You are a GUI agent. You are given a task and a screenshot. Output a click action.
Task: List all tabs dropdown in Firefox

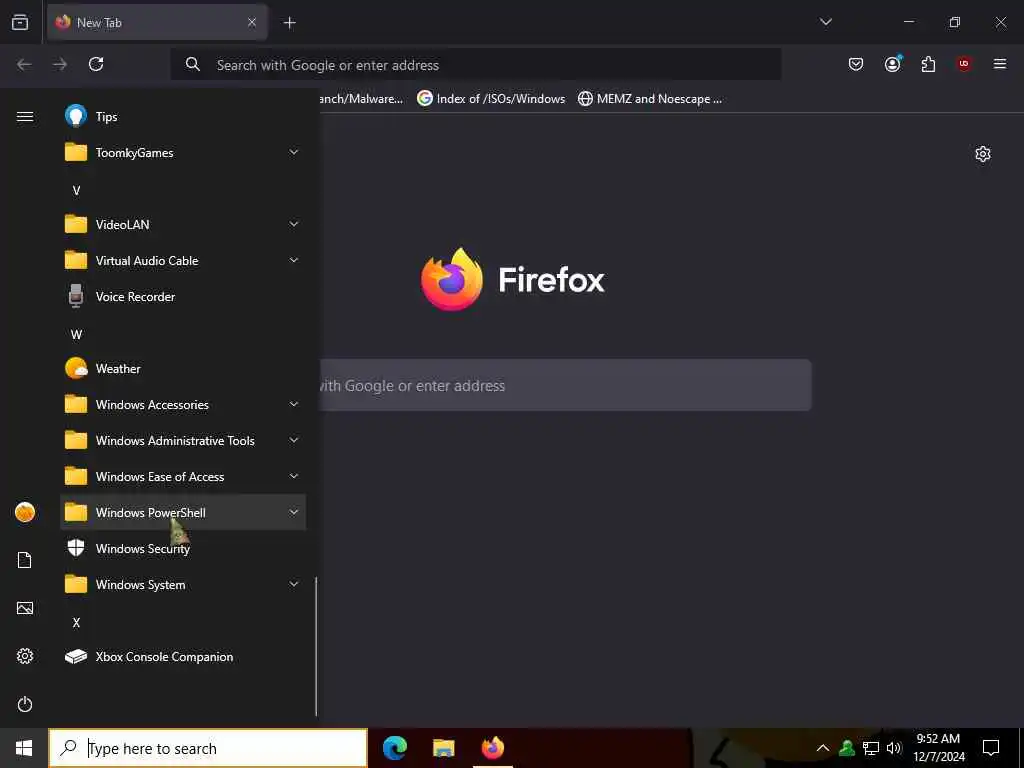[x=825, y=22]
